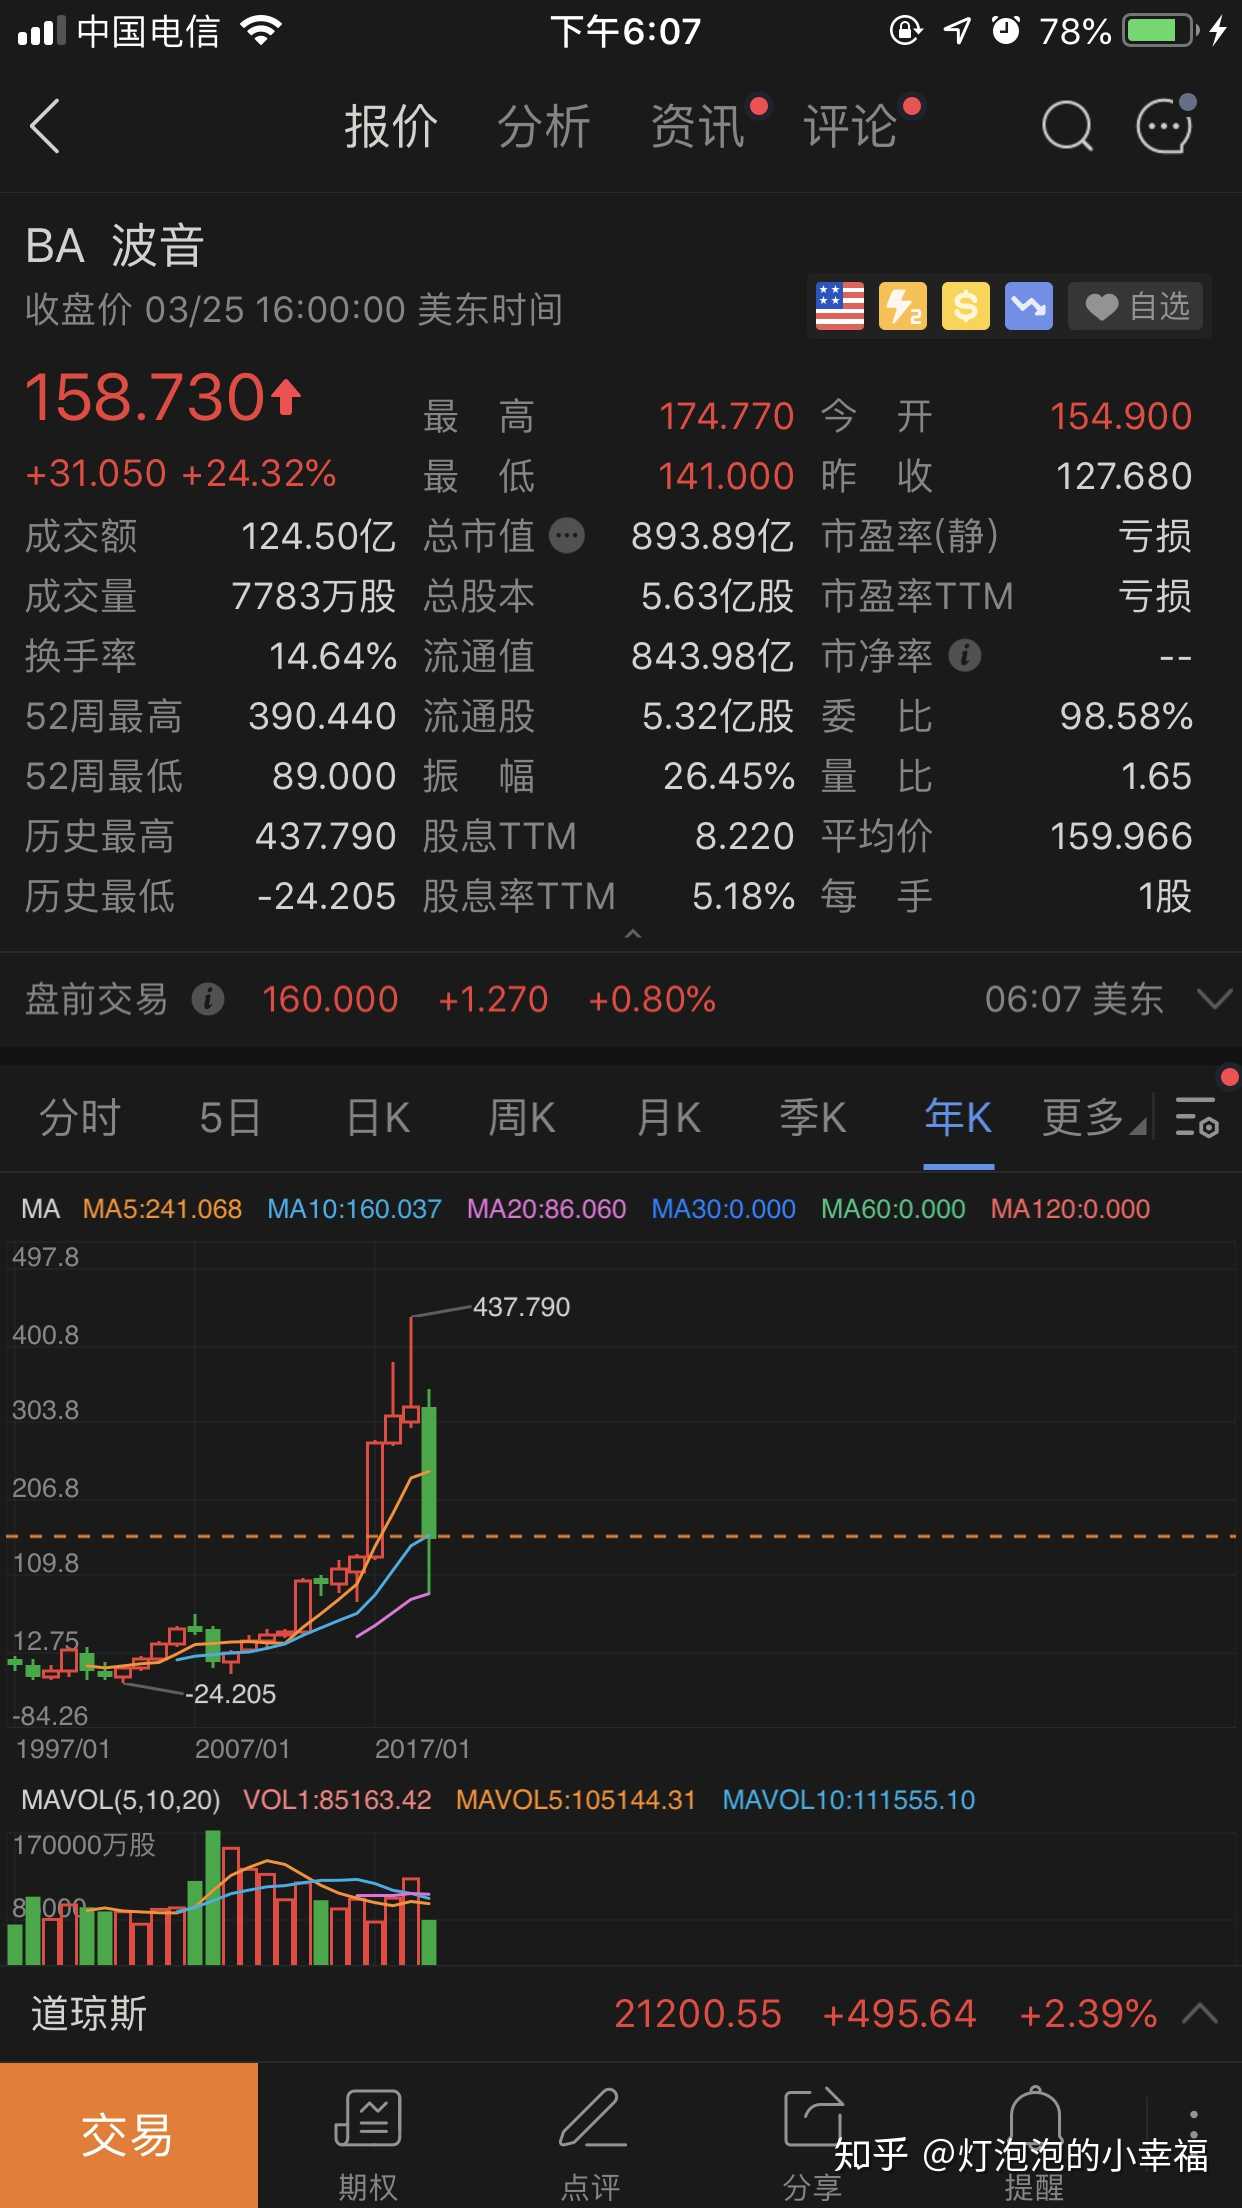Screen dimensions: 1242x2208
Task: Tap the MAVOL(5,10,20) volume indicator label
Action: [120, 1799]
